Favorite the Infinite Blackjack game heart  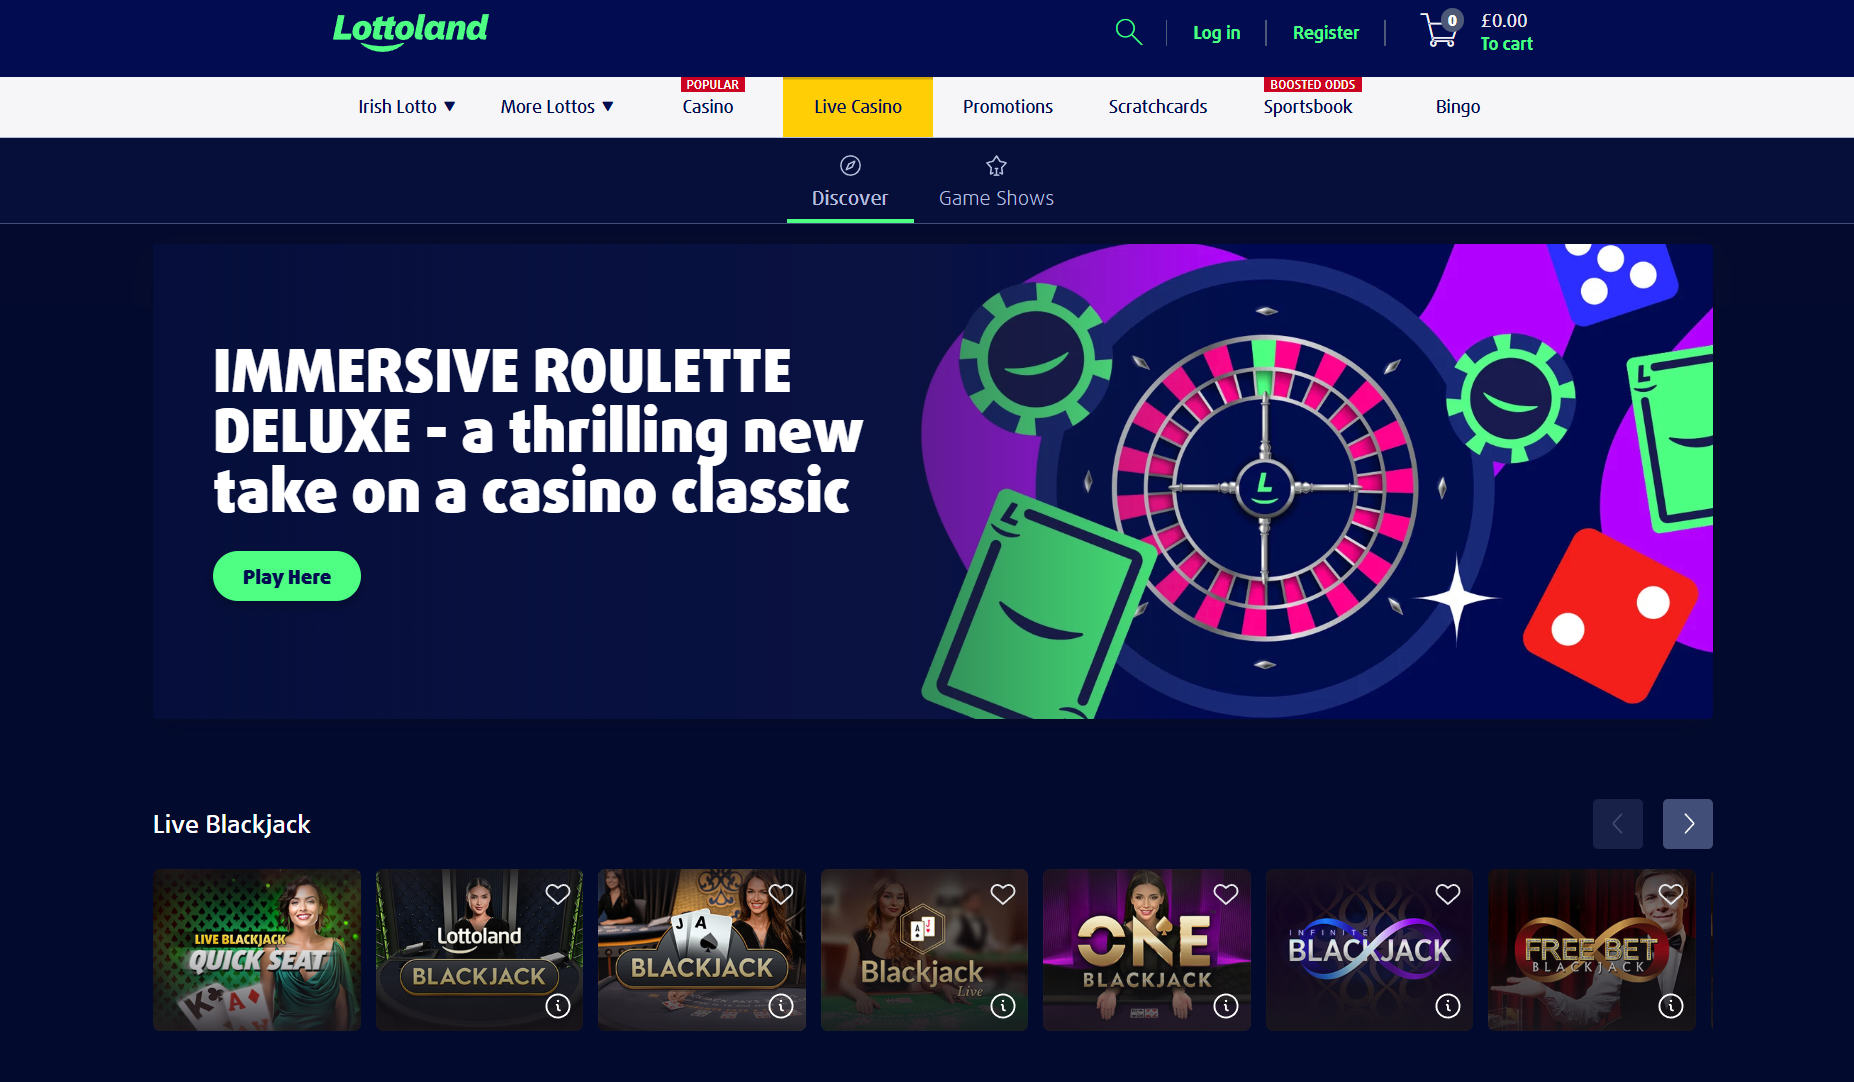pos(1448,894)
